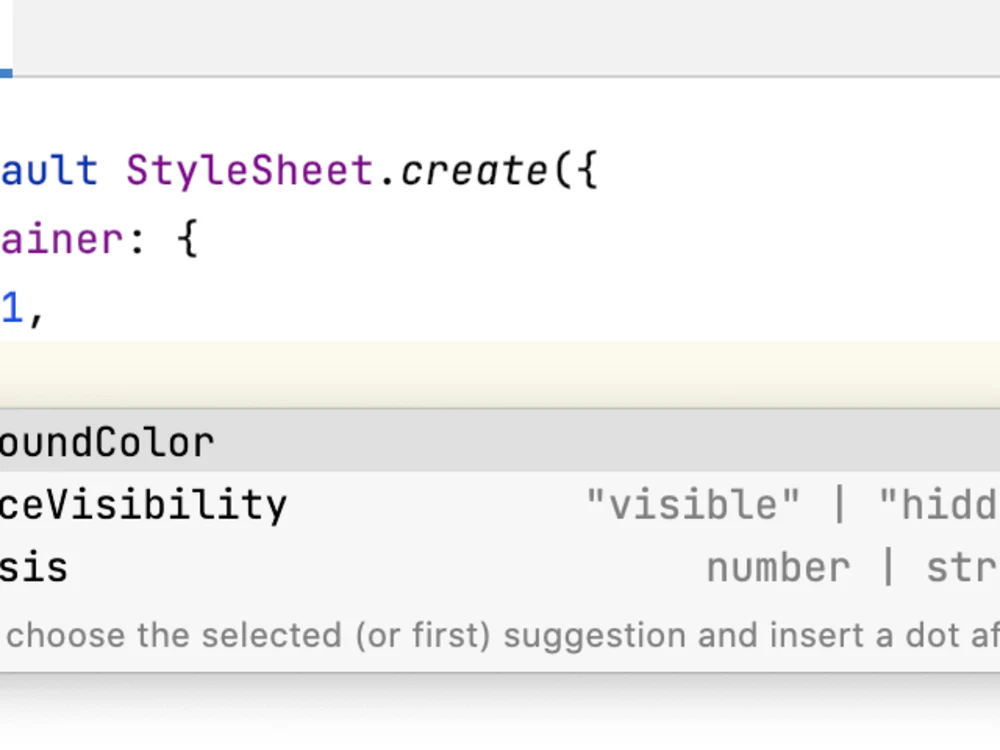
Task: Click the purple 'ainer' property key
Action: pyautogui.click(x=61, y=240)
